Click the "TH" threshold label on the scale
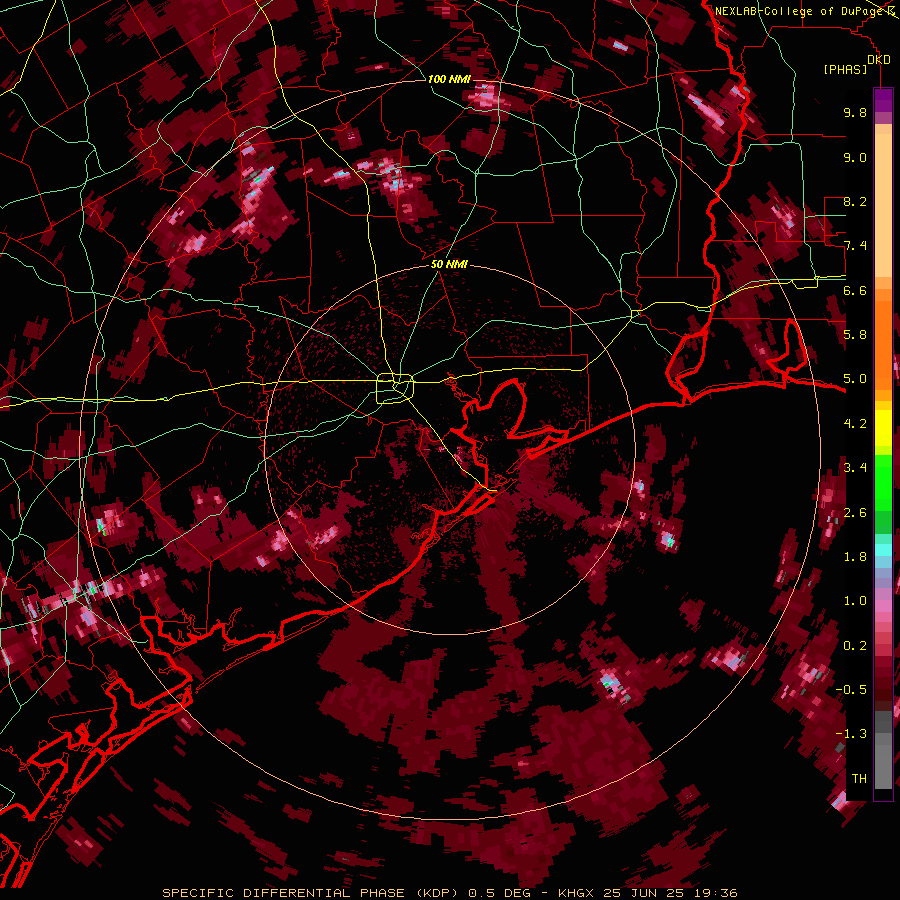 point(859,779)
